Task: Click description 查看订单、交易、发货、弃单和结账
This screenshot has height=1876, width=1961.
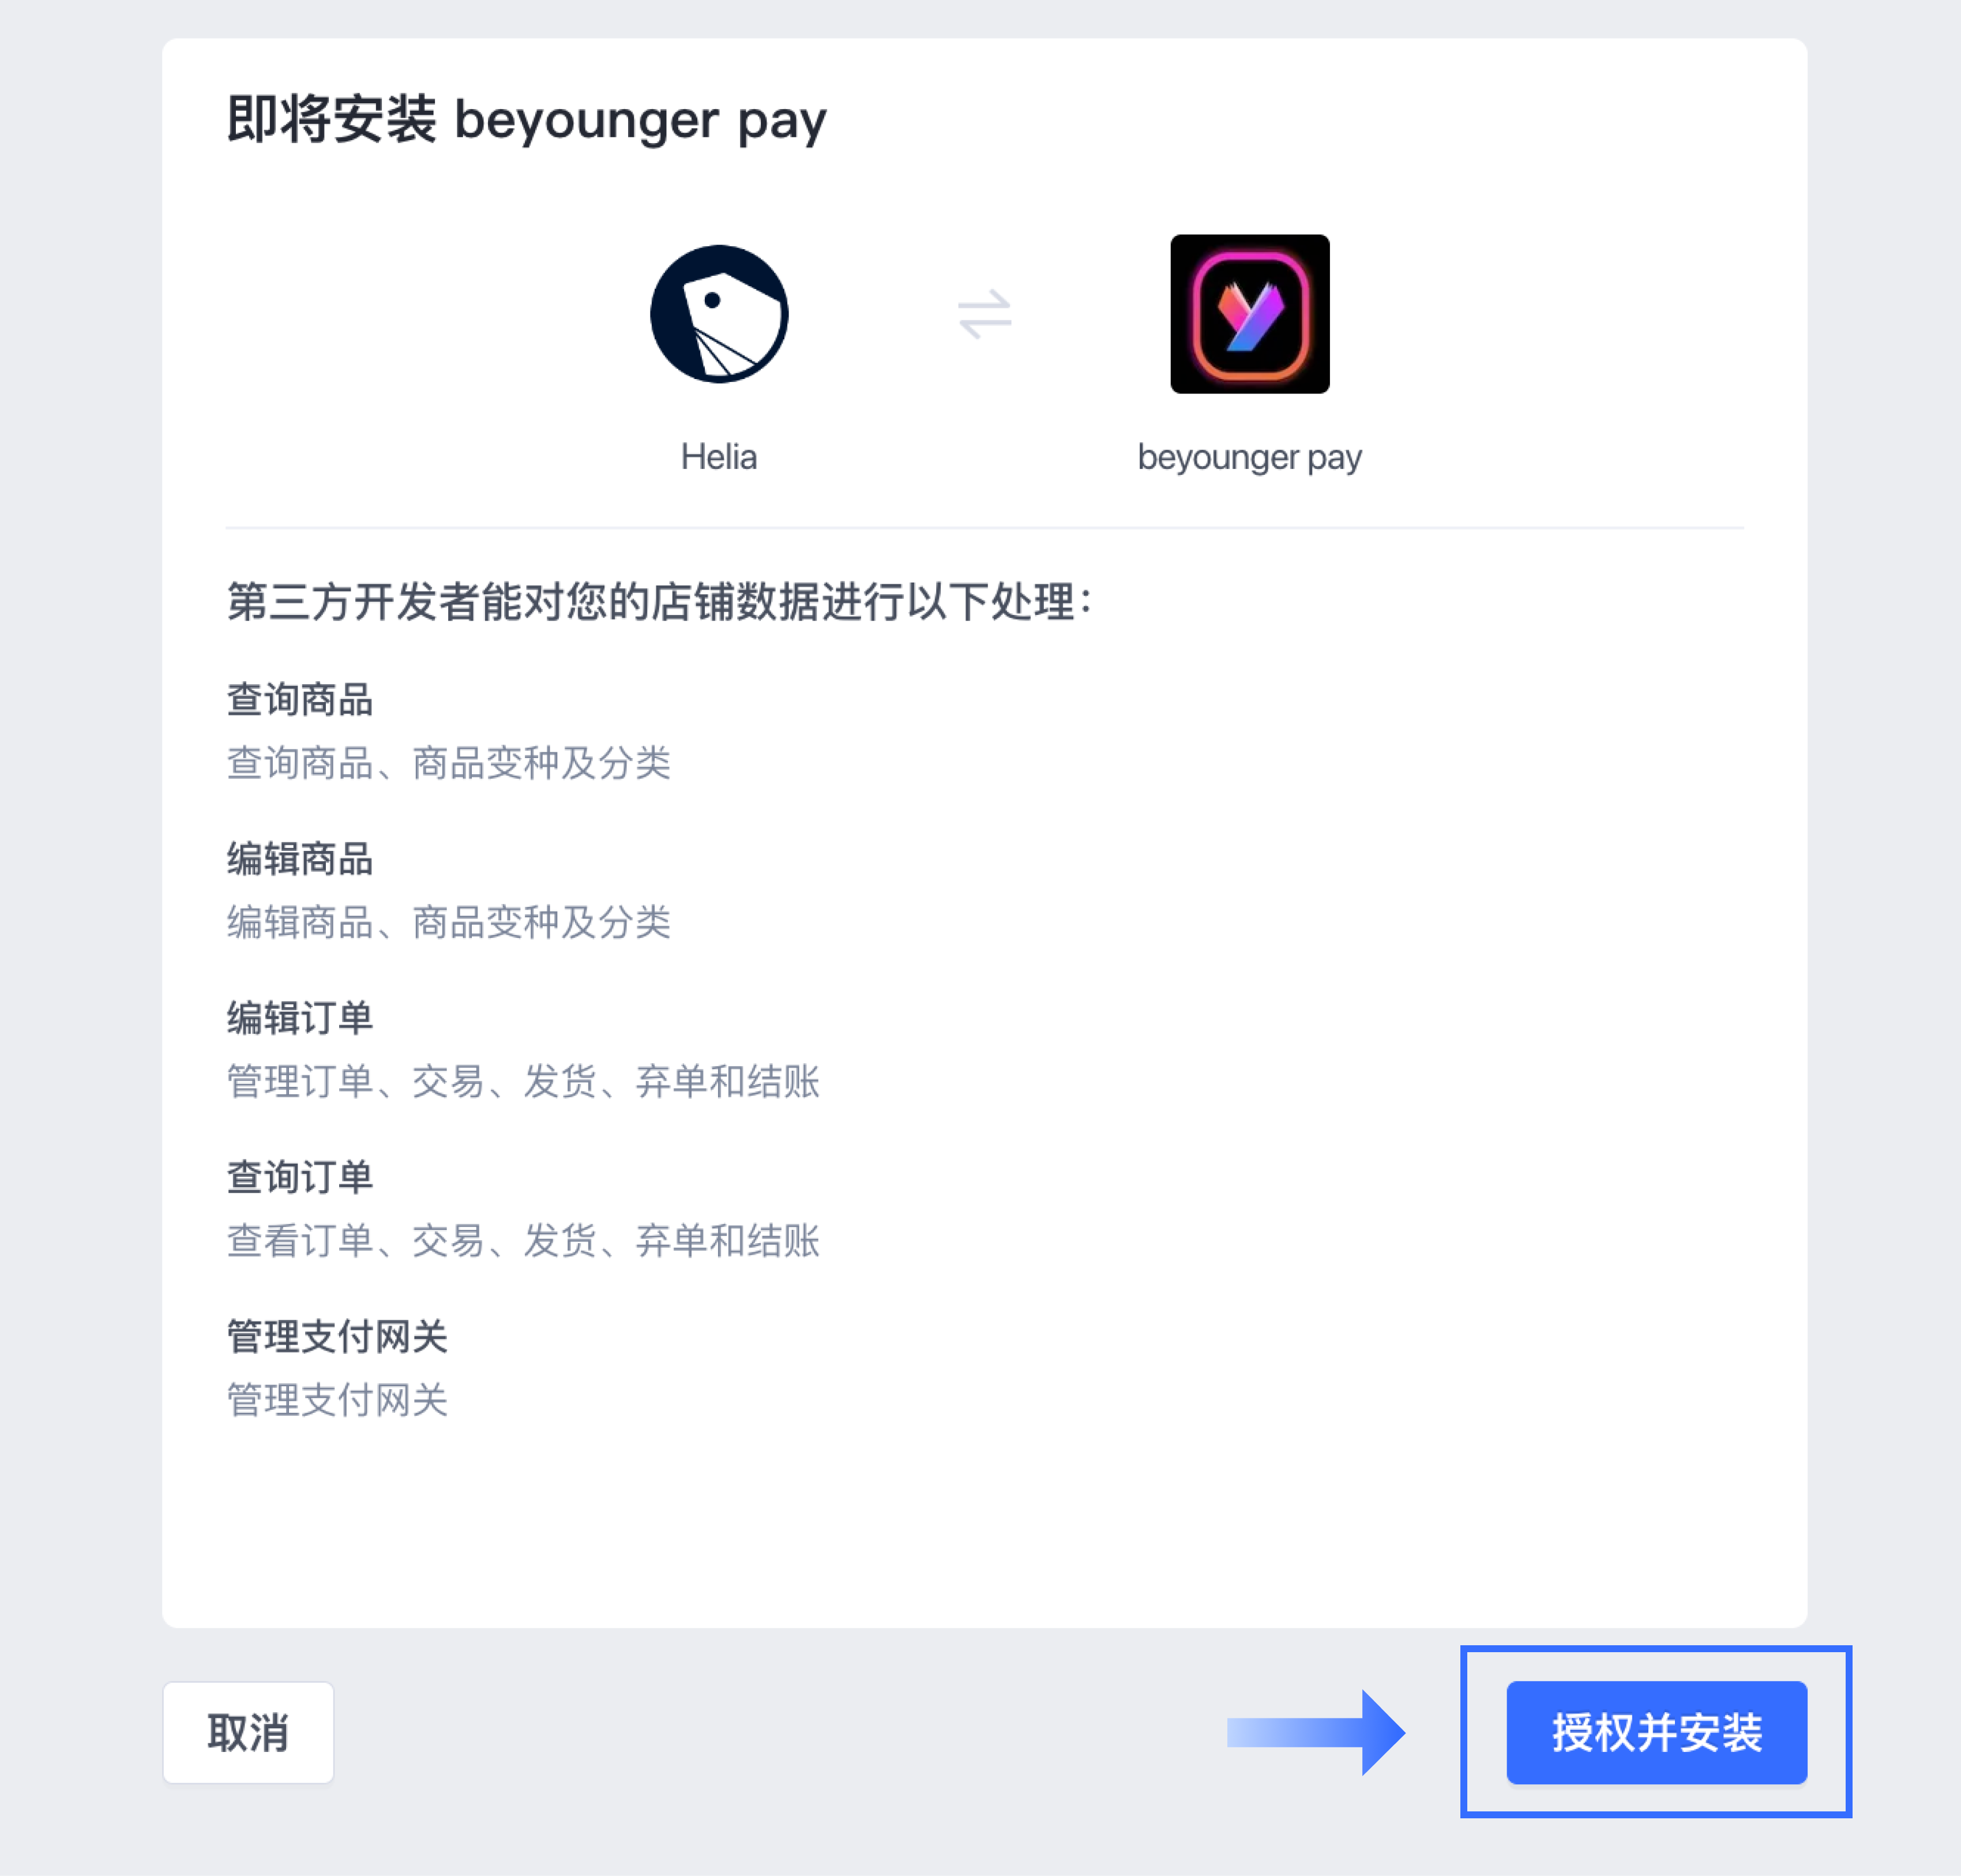Action: (x=523, y=1239)
